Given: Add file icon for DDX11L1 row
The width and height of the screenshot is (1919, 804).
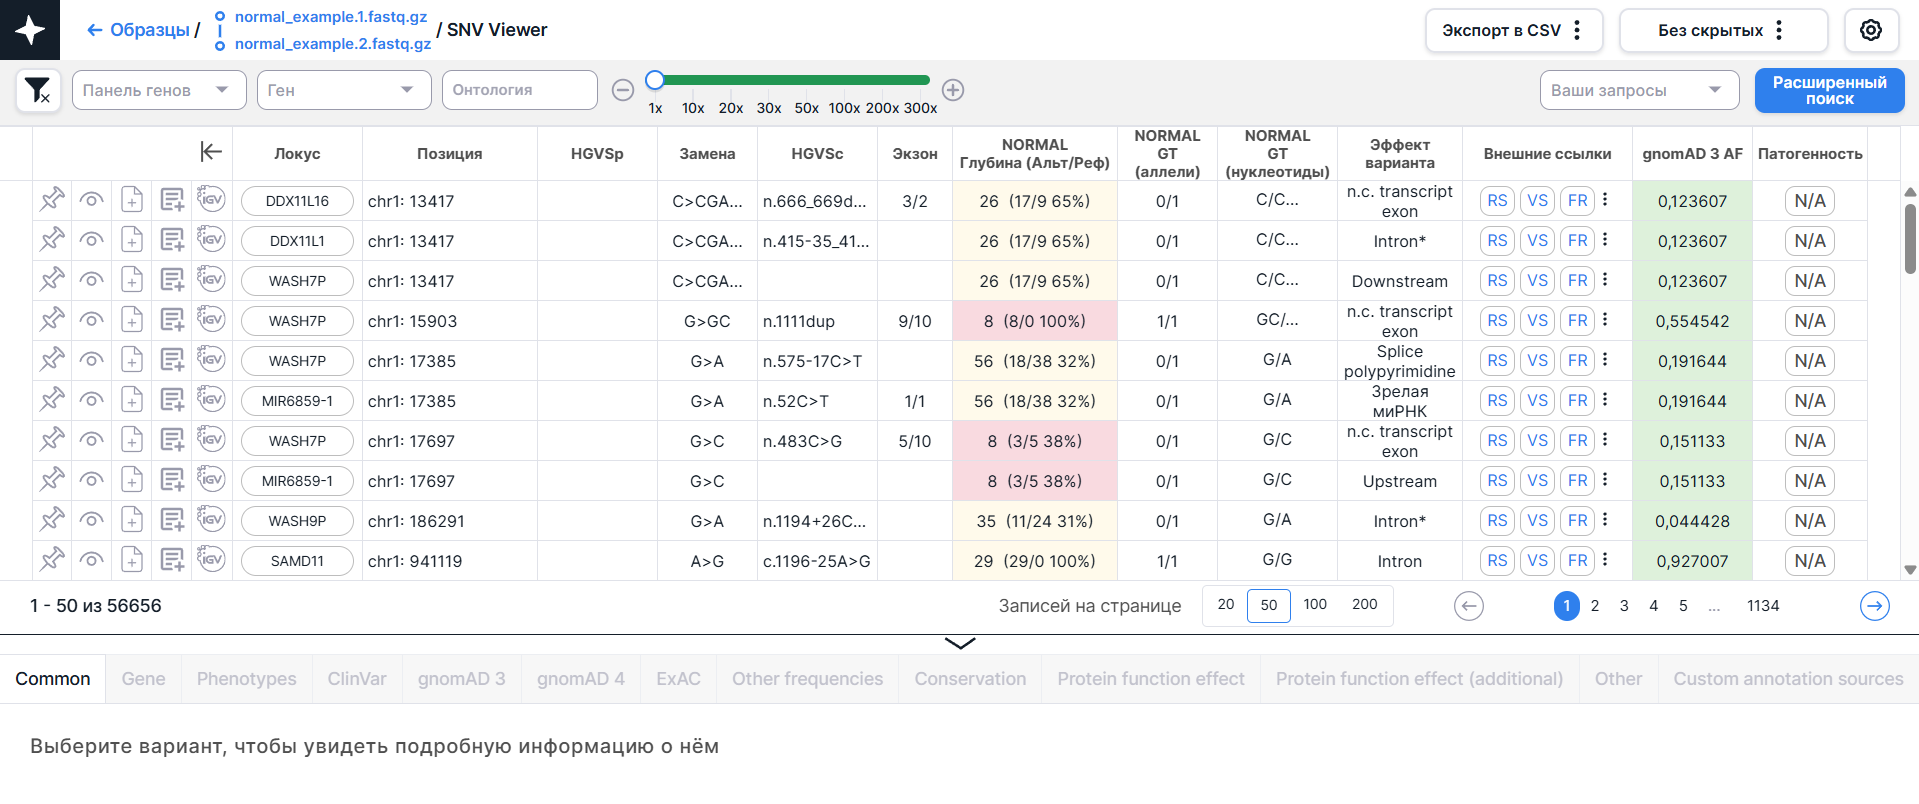Looking at the screenshot, I should pyautogui.click(x=132, y=240).
